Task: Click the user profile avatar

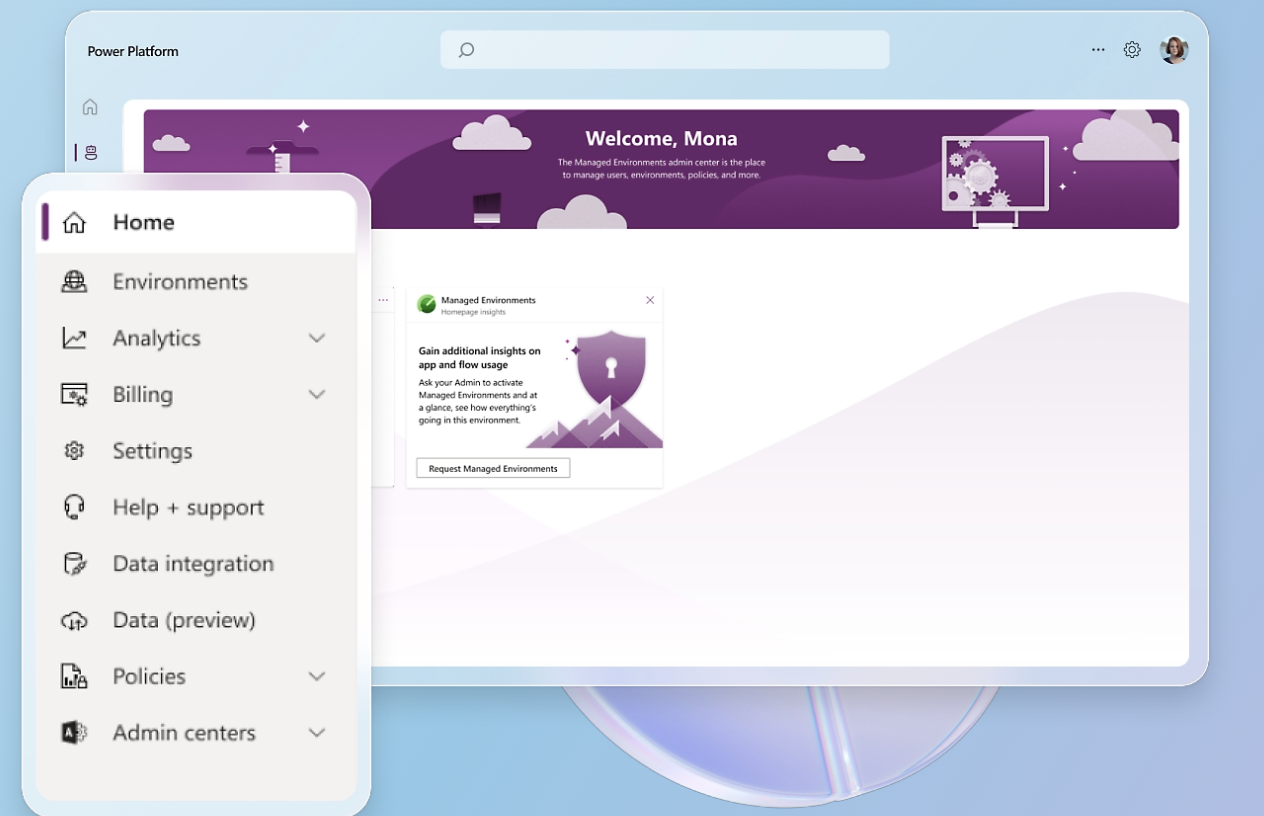Action: (1174, 50)
